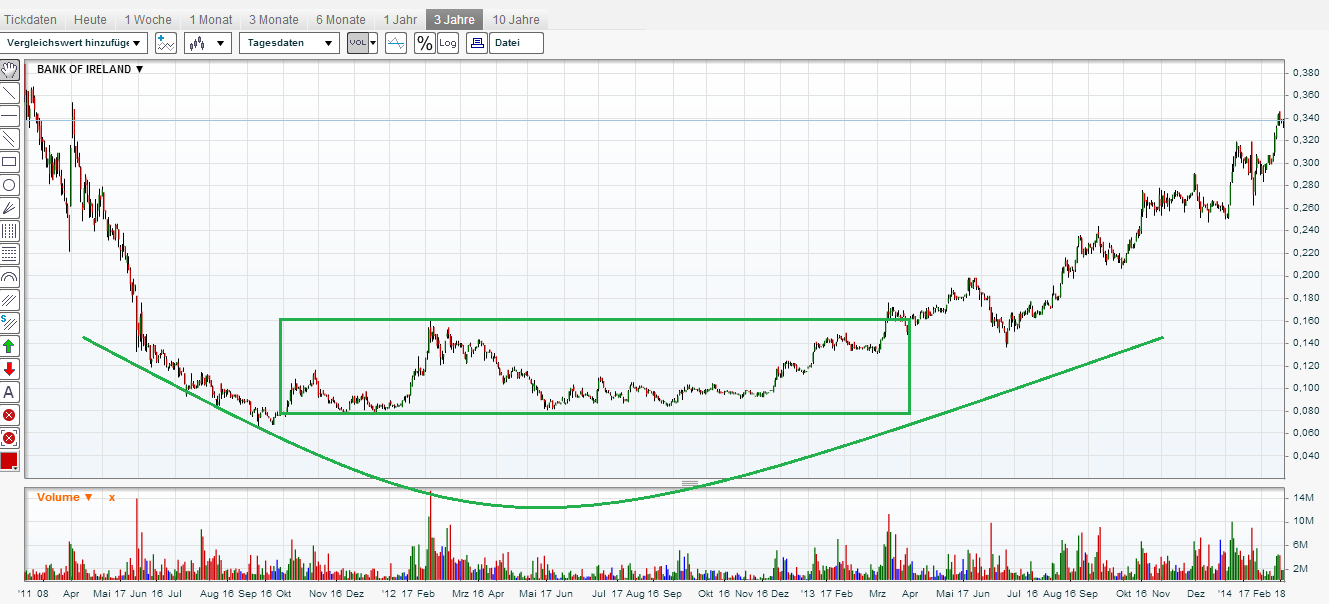Click the average line chart icon
This screenshot has width=1329, height=604.
pos(396,43)
